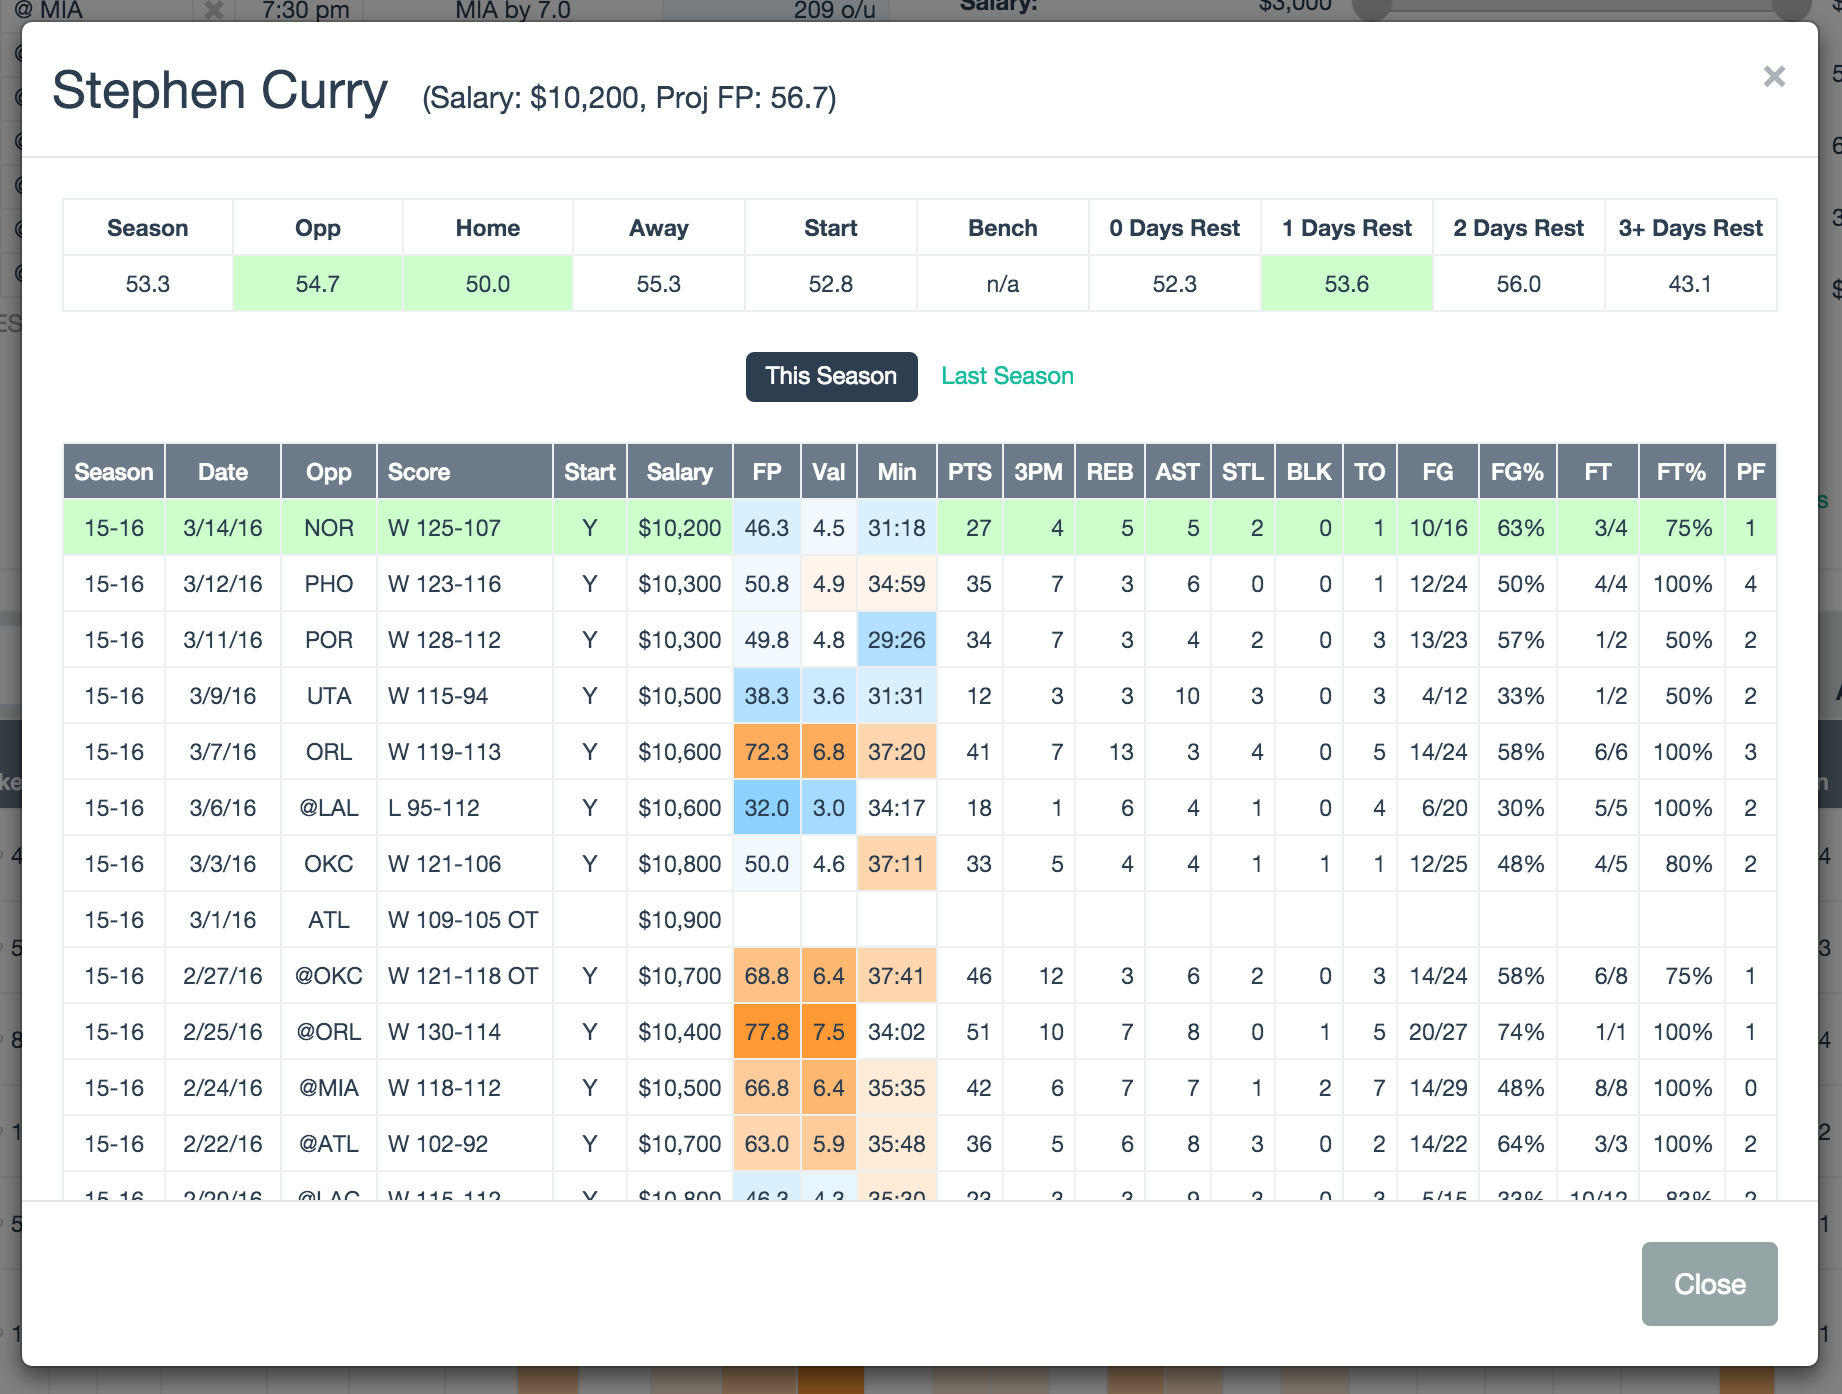Sort table by FP column header

point(766,472)
